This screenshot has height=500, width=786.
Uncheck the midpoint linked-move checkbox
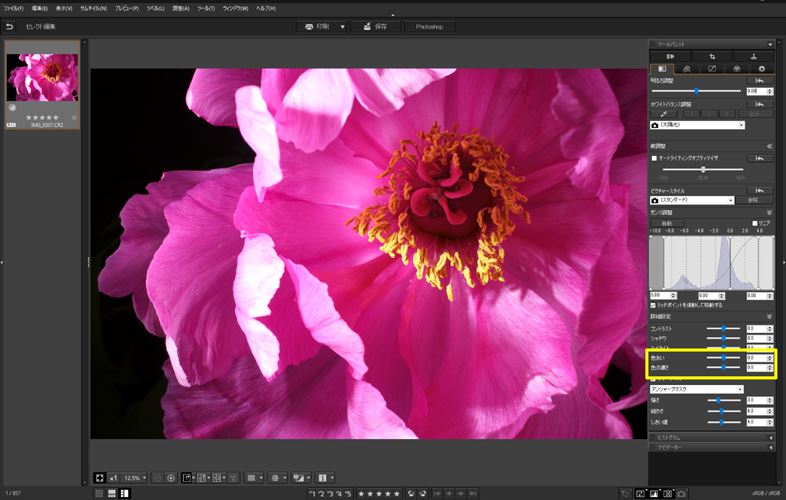click(653, 305)
